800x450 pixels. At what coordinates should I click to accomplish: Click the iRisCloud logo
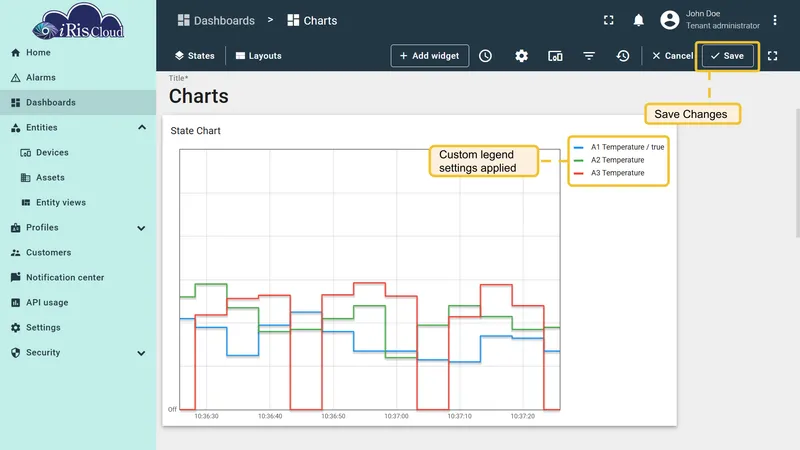78,22
